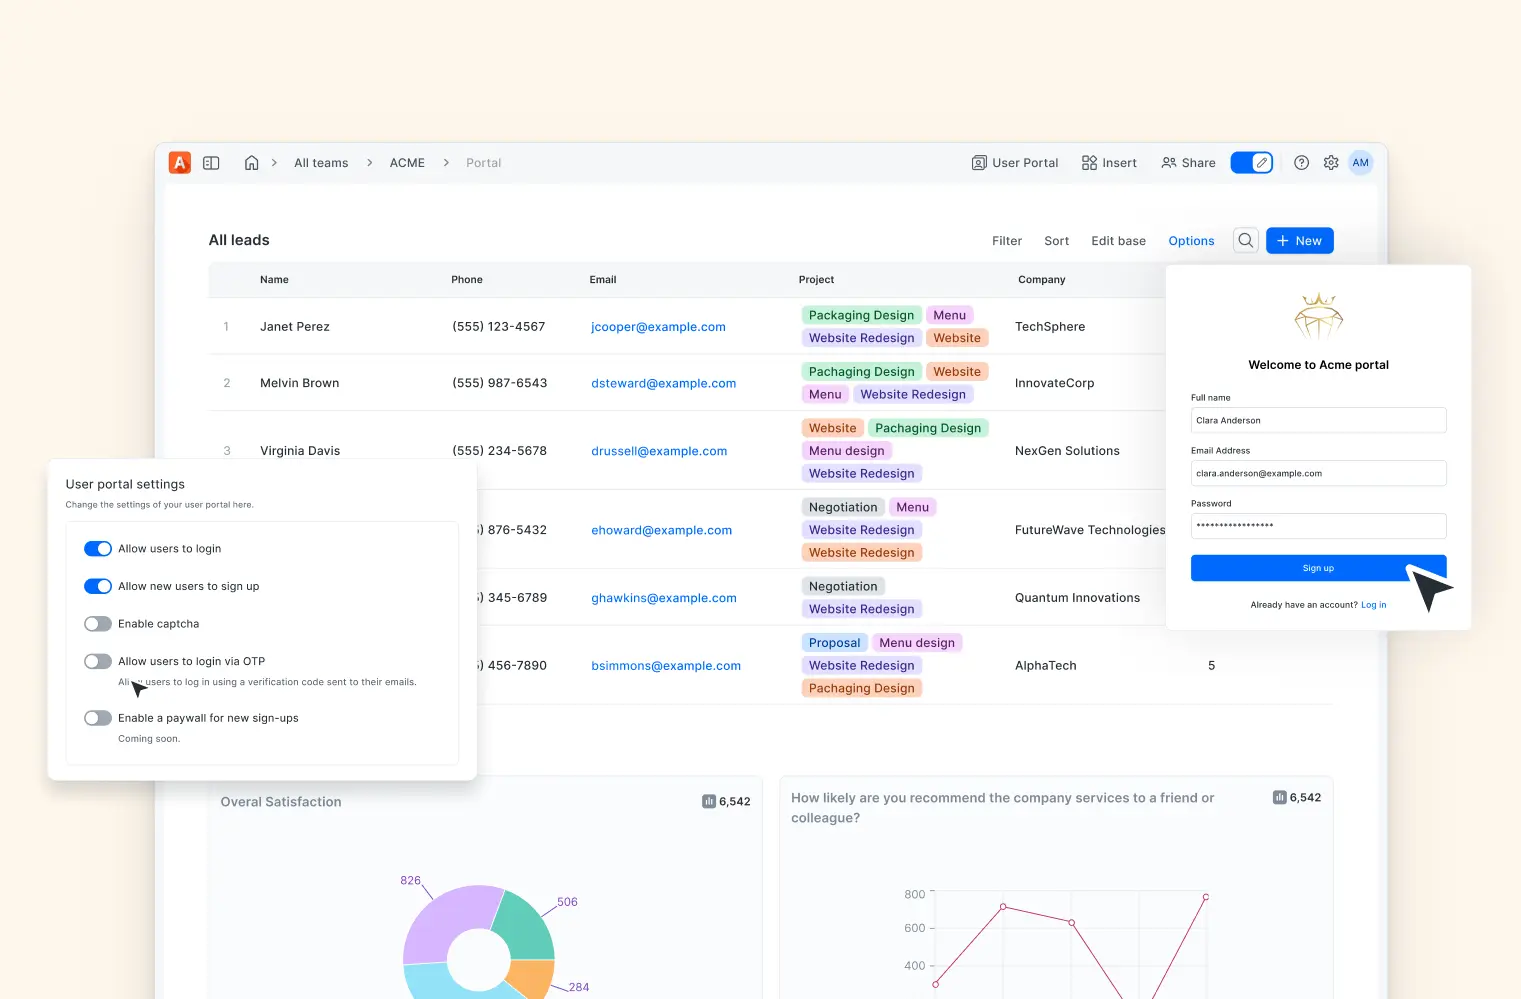Click the Email Address input field
This screenshot has width=1521, height=999.
point(1318,473)
